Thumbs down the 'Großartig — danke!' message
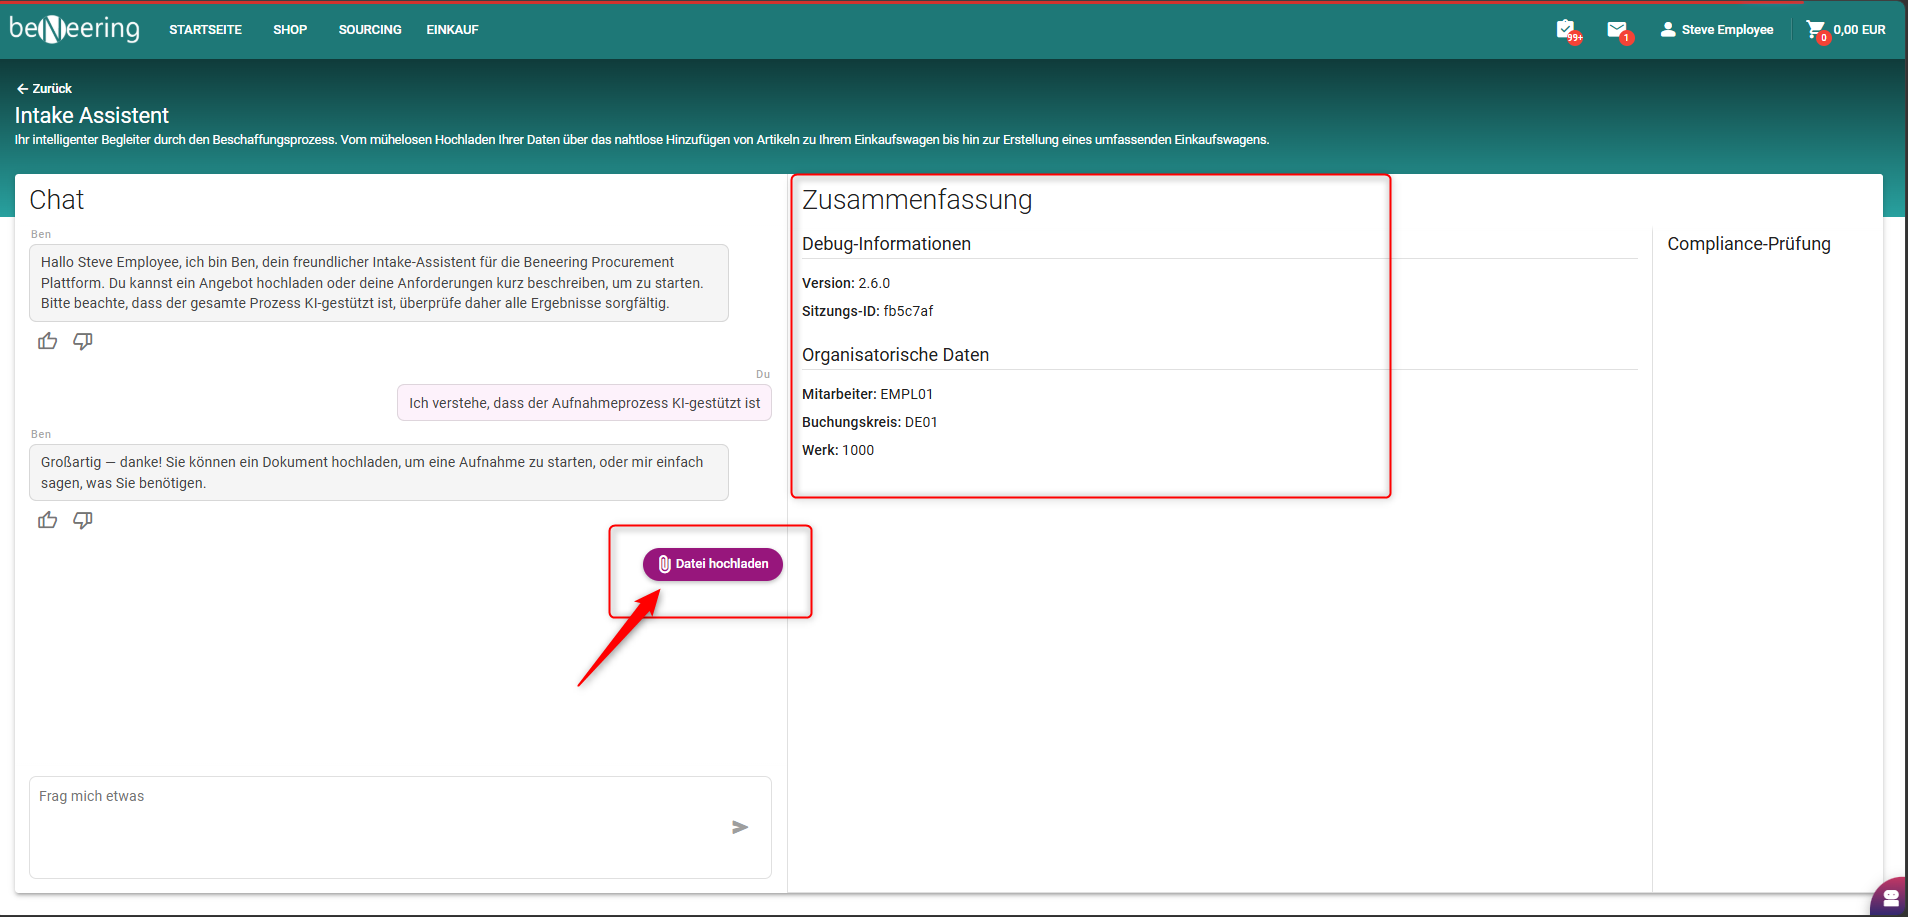Viewport: 1908px width, 917px height. click(83, 520)
